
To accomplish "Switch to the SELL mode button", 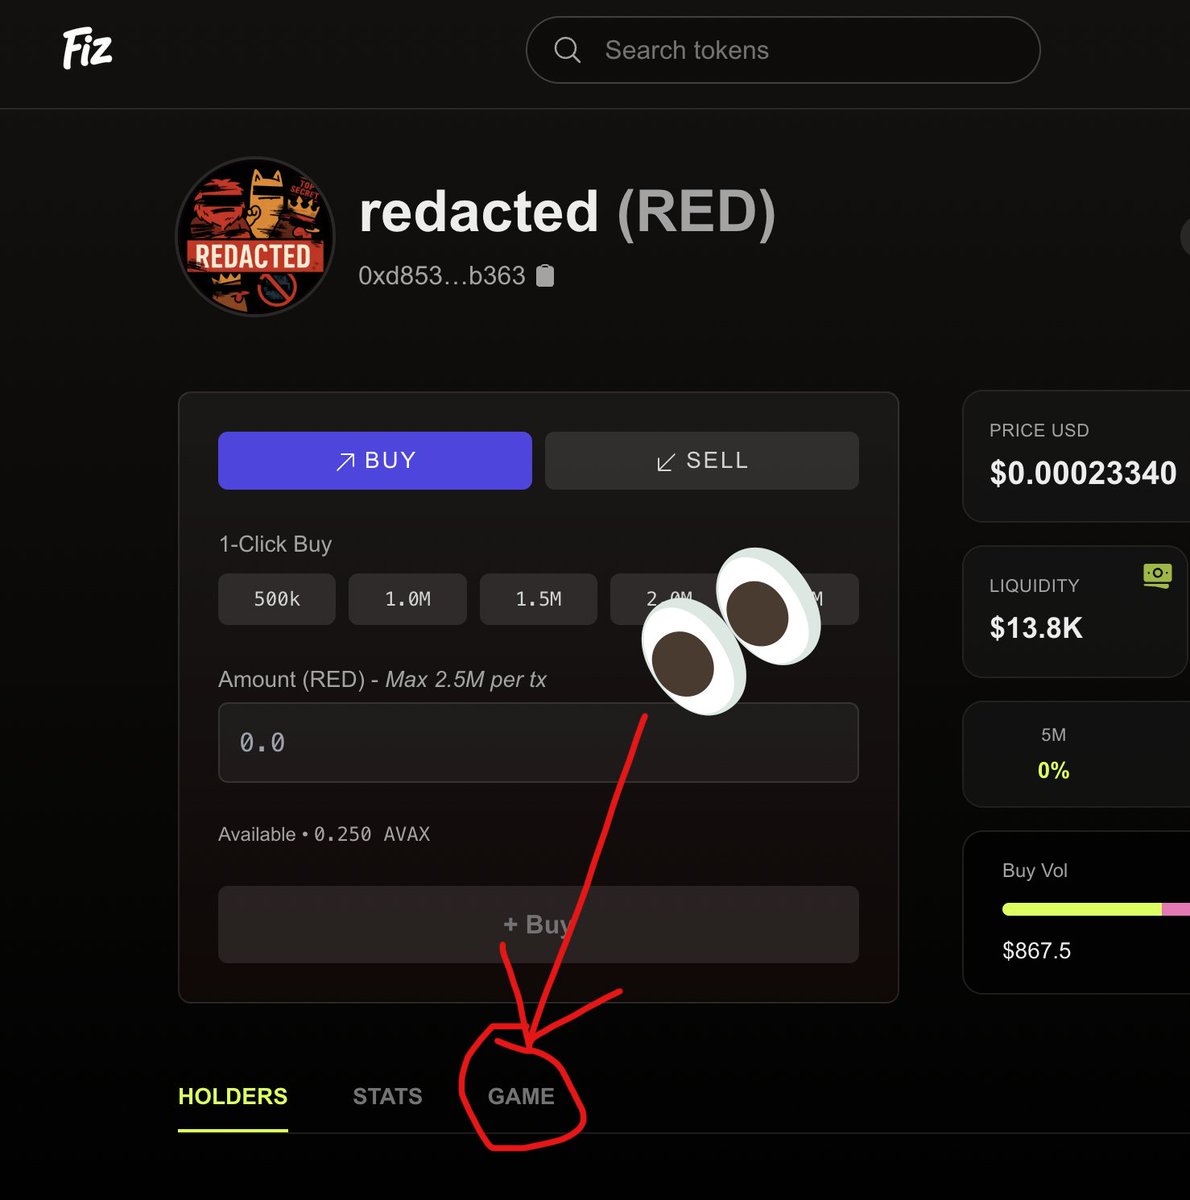I will [702, 460].
